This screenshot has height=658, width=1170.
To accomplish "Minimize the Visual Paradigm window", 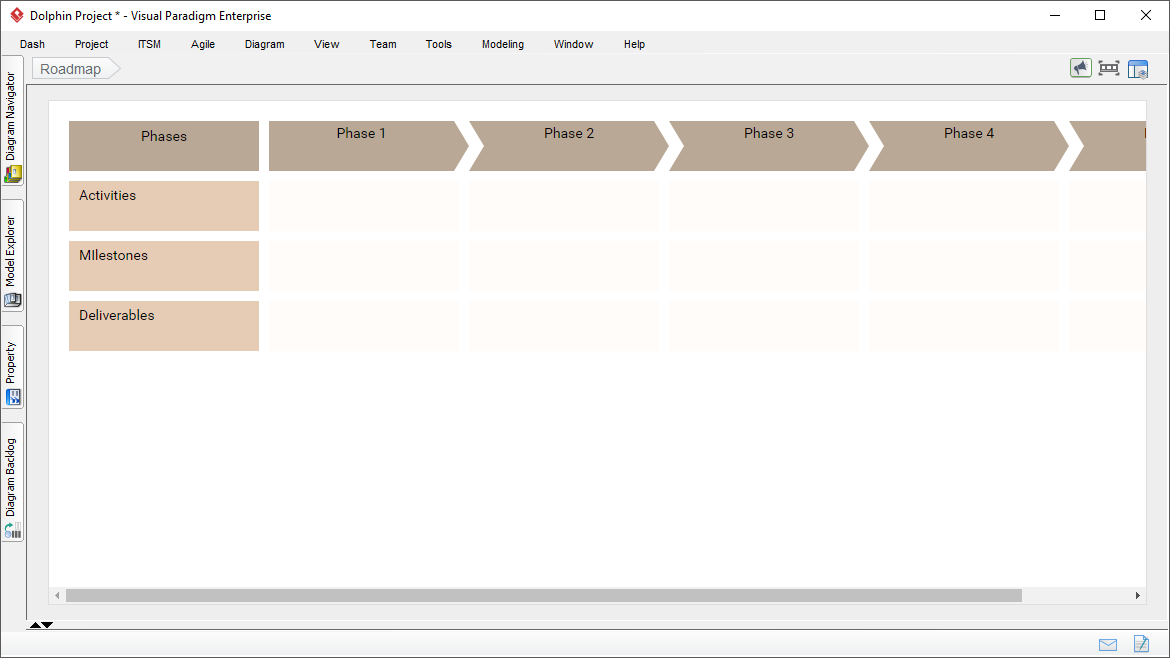I will (x=1055, y=15).
